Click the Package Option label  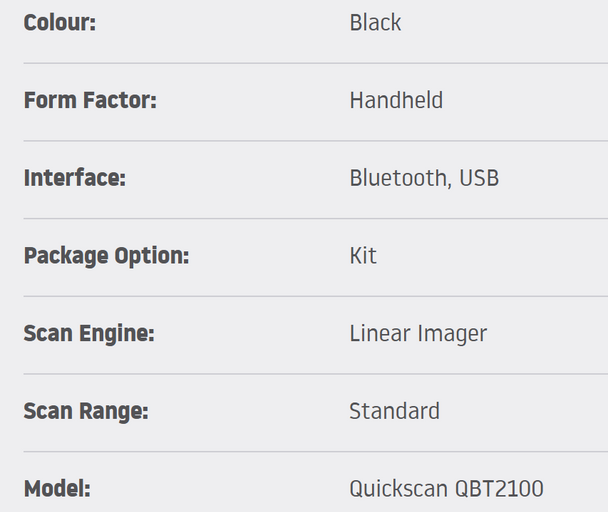click(x=107, y=256)
